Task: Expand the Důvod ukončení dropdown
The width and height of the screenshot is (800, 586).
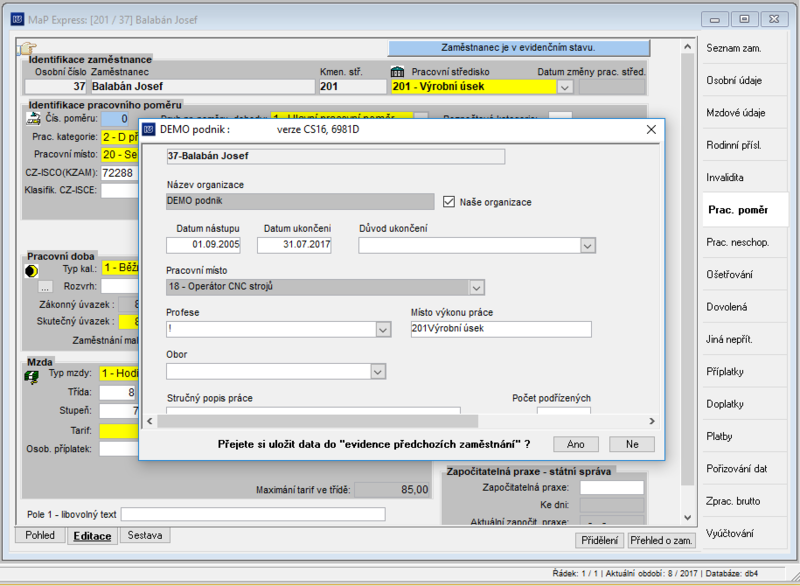Action: click(x=588, y=246)
